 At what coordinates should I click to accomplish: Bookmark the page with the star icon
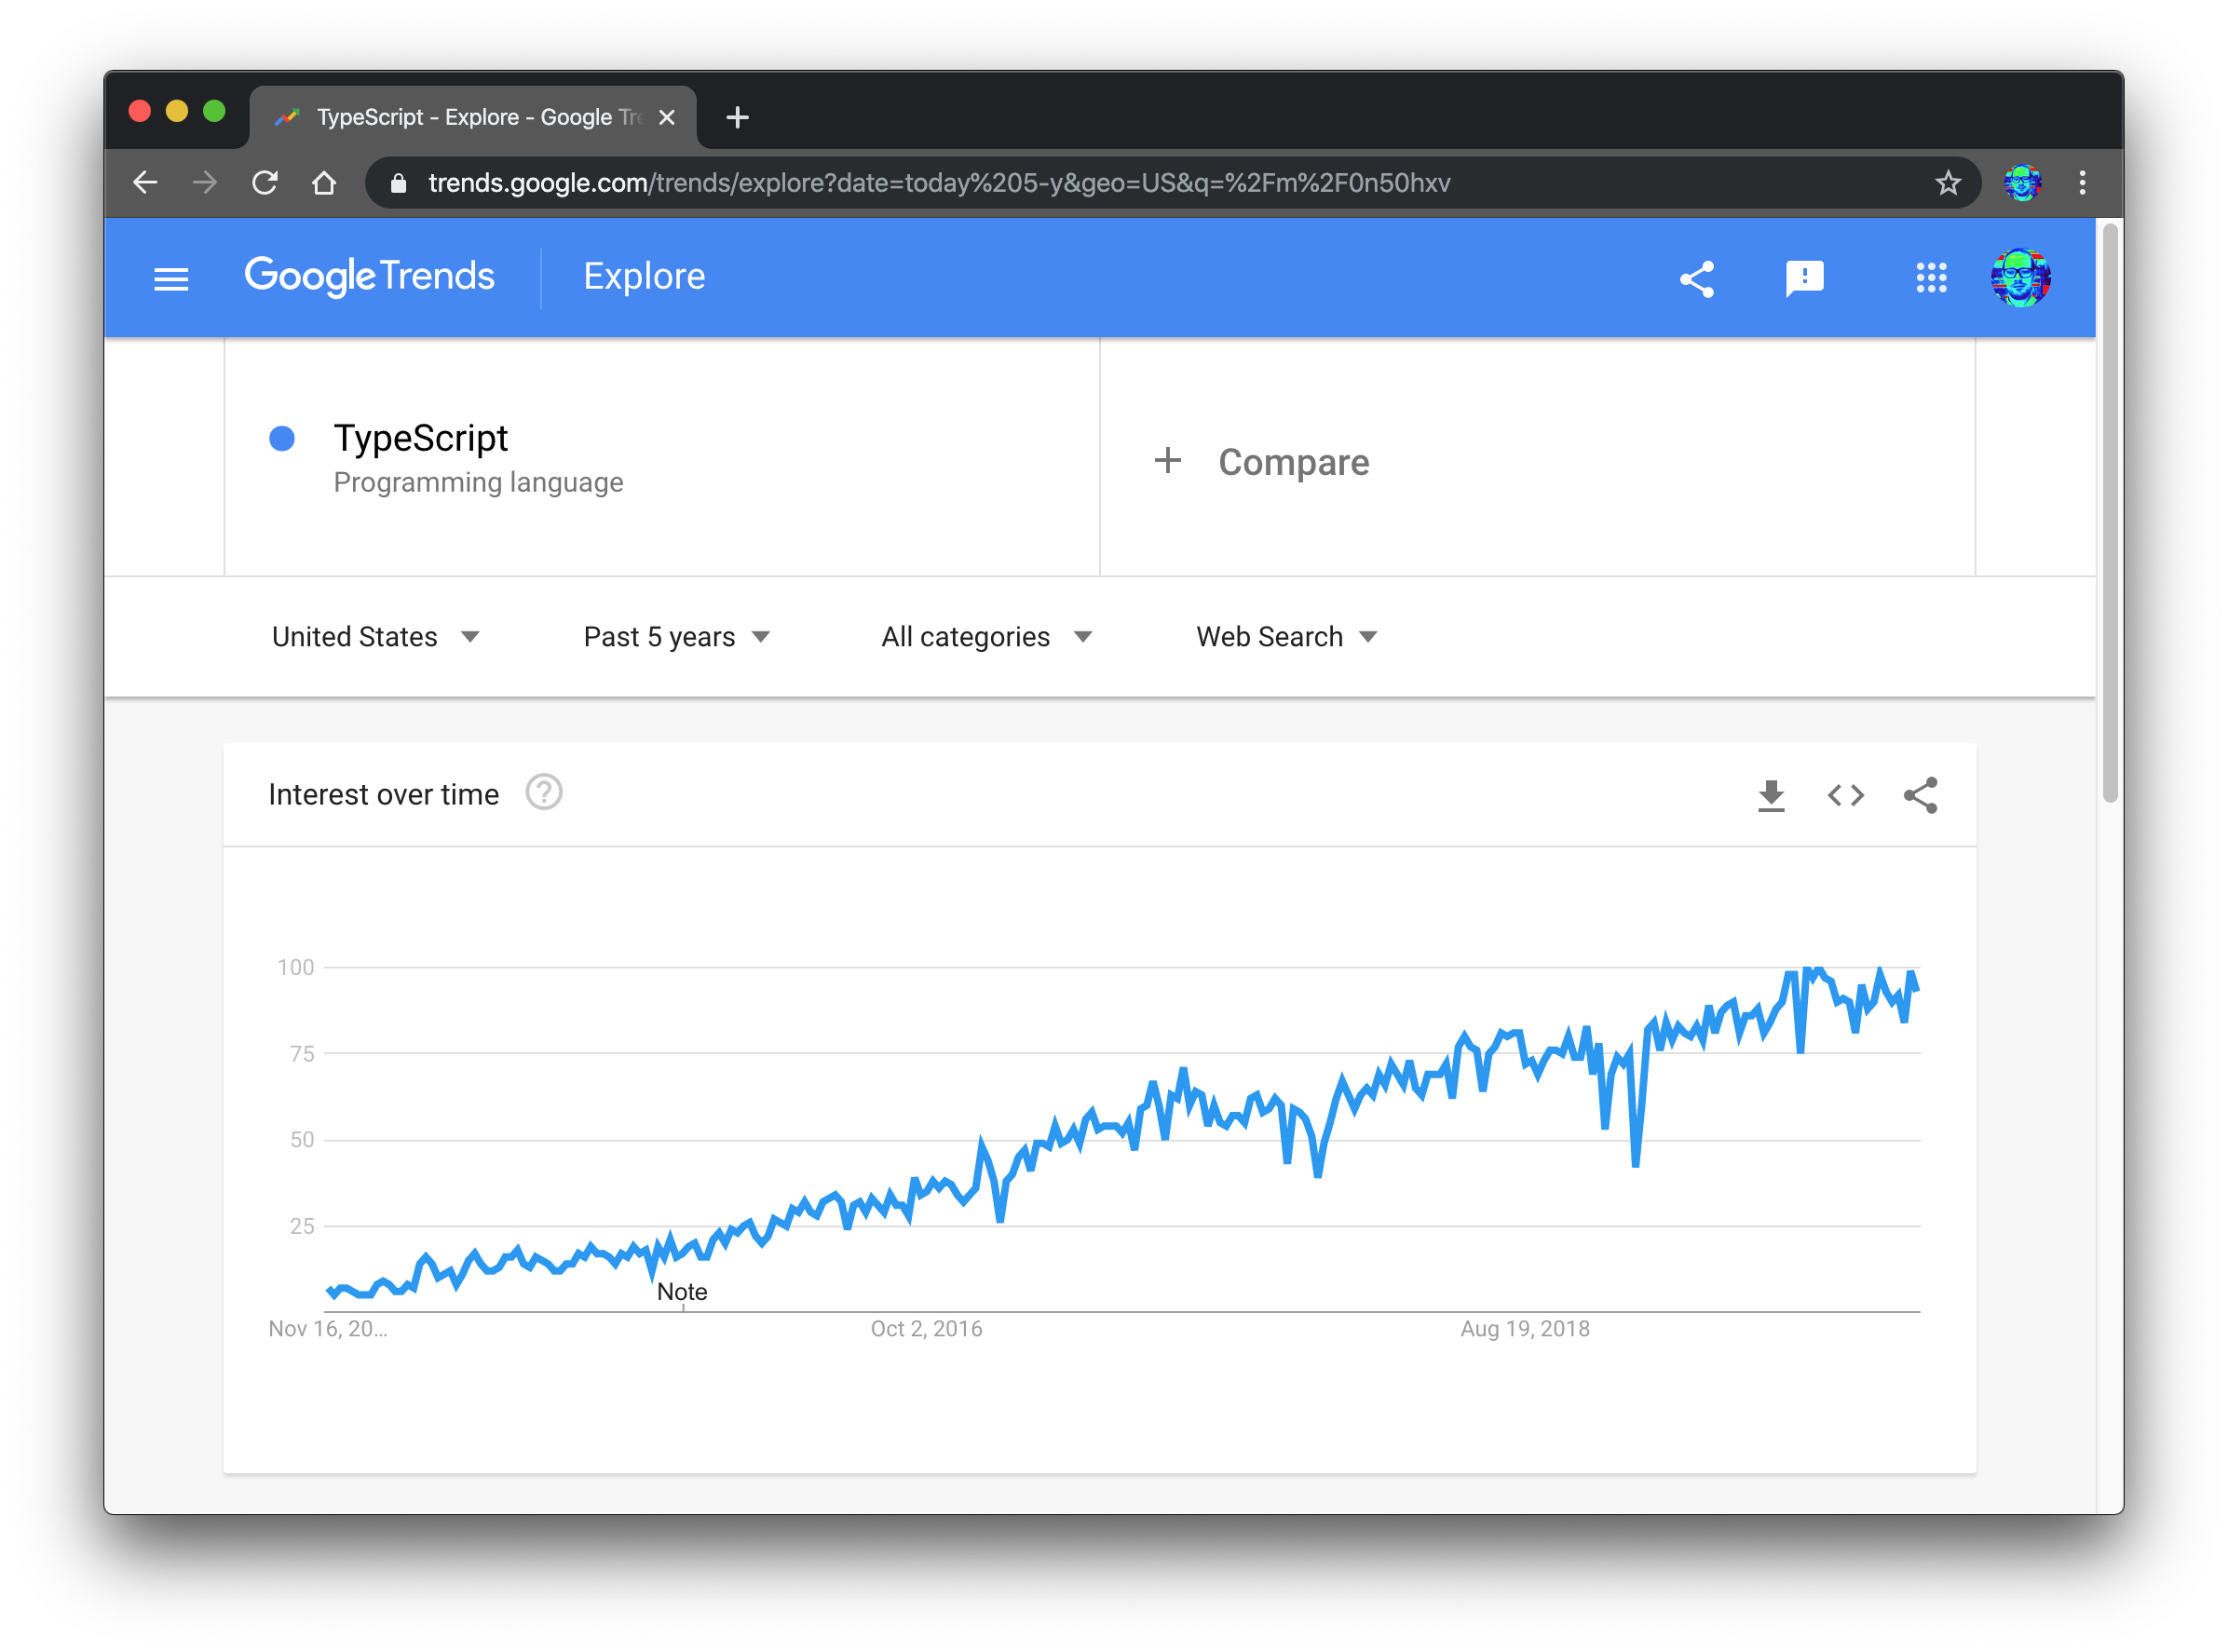coord(1948,182)
